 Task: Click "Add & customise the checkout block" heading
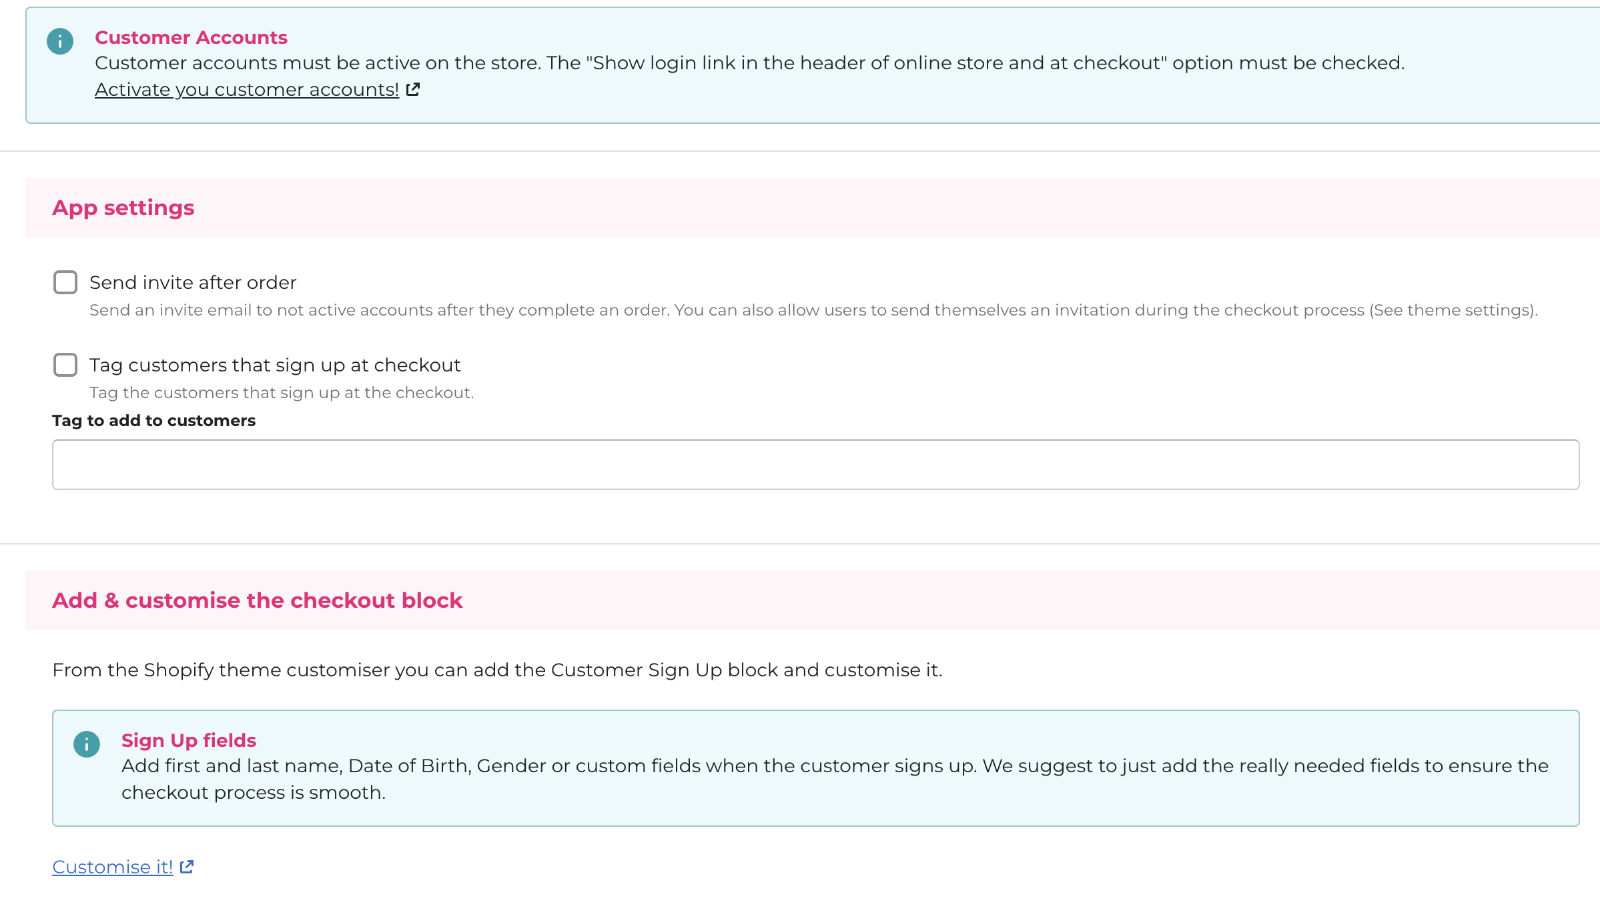click(x=257, y=600)
